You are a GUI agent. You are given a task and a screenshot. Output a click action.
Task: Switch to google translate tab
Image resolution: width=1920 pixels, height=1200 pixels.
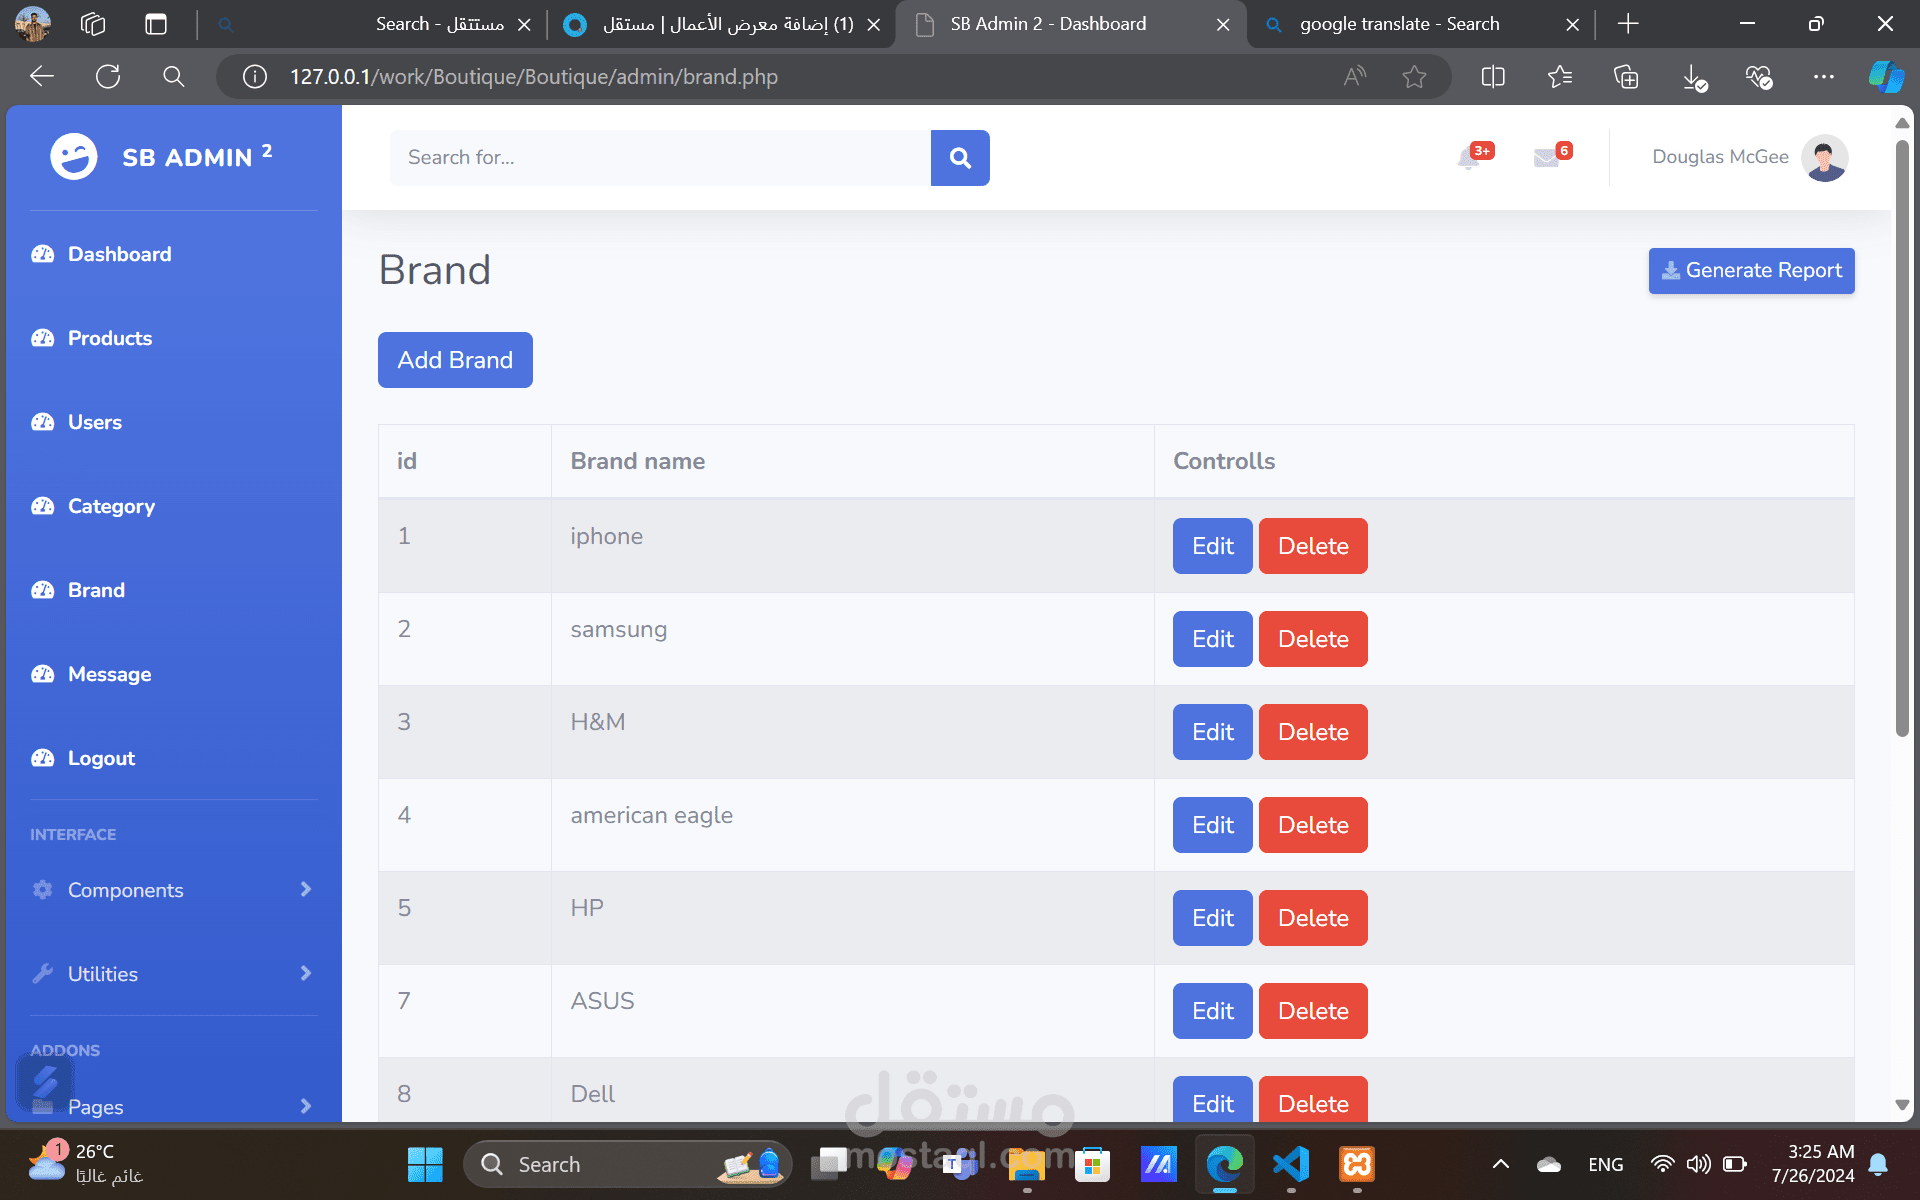[1398, 24]
